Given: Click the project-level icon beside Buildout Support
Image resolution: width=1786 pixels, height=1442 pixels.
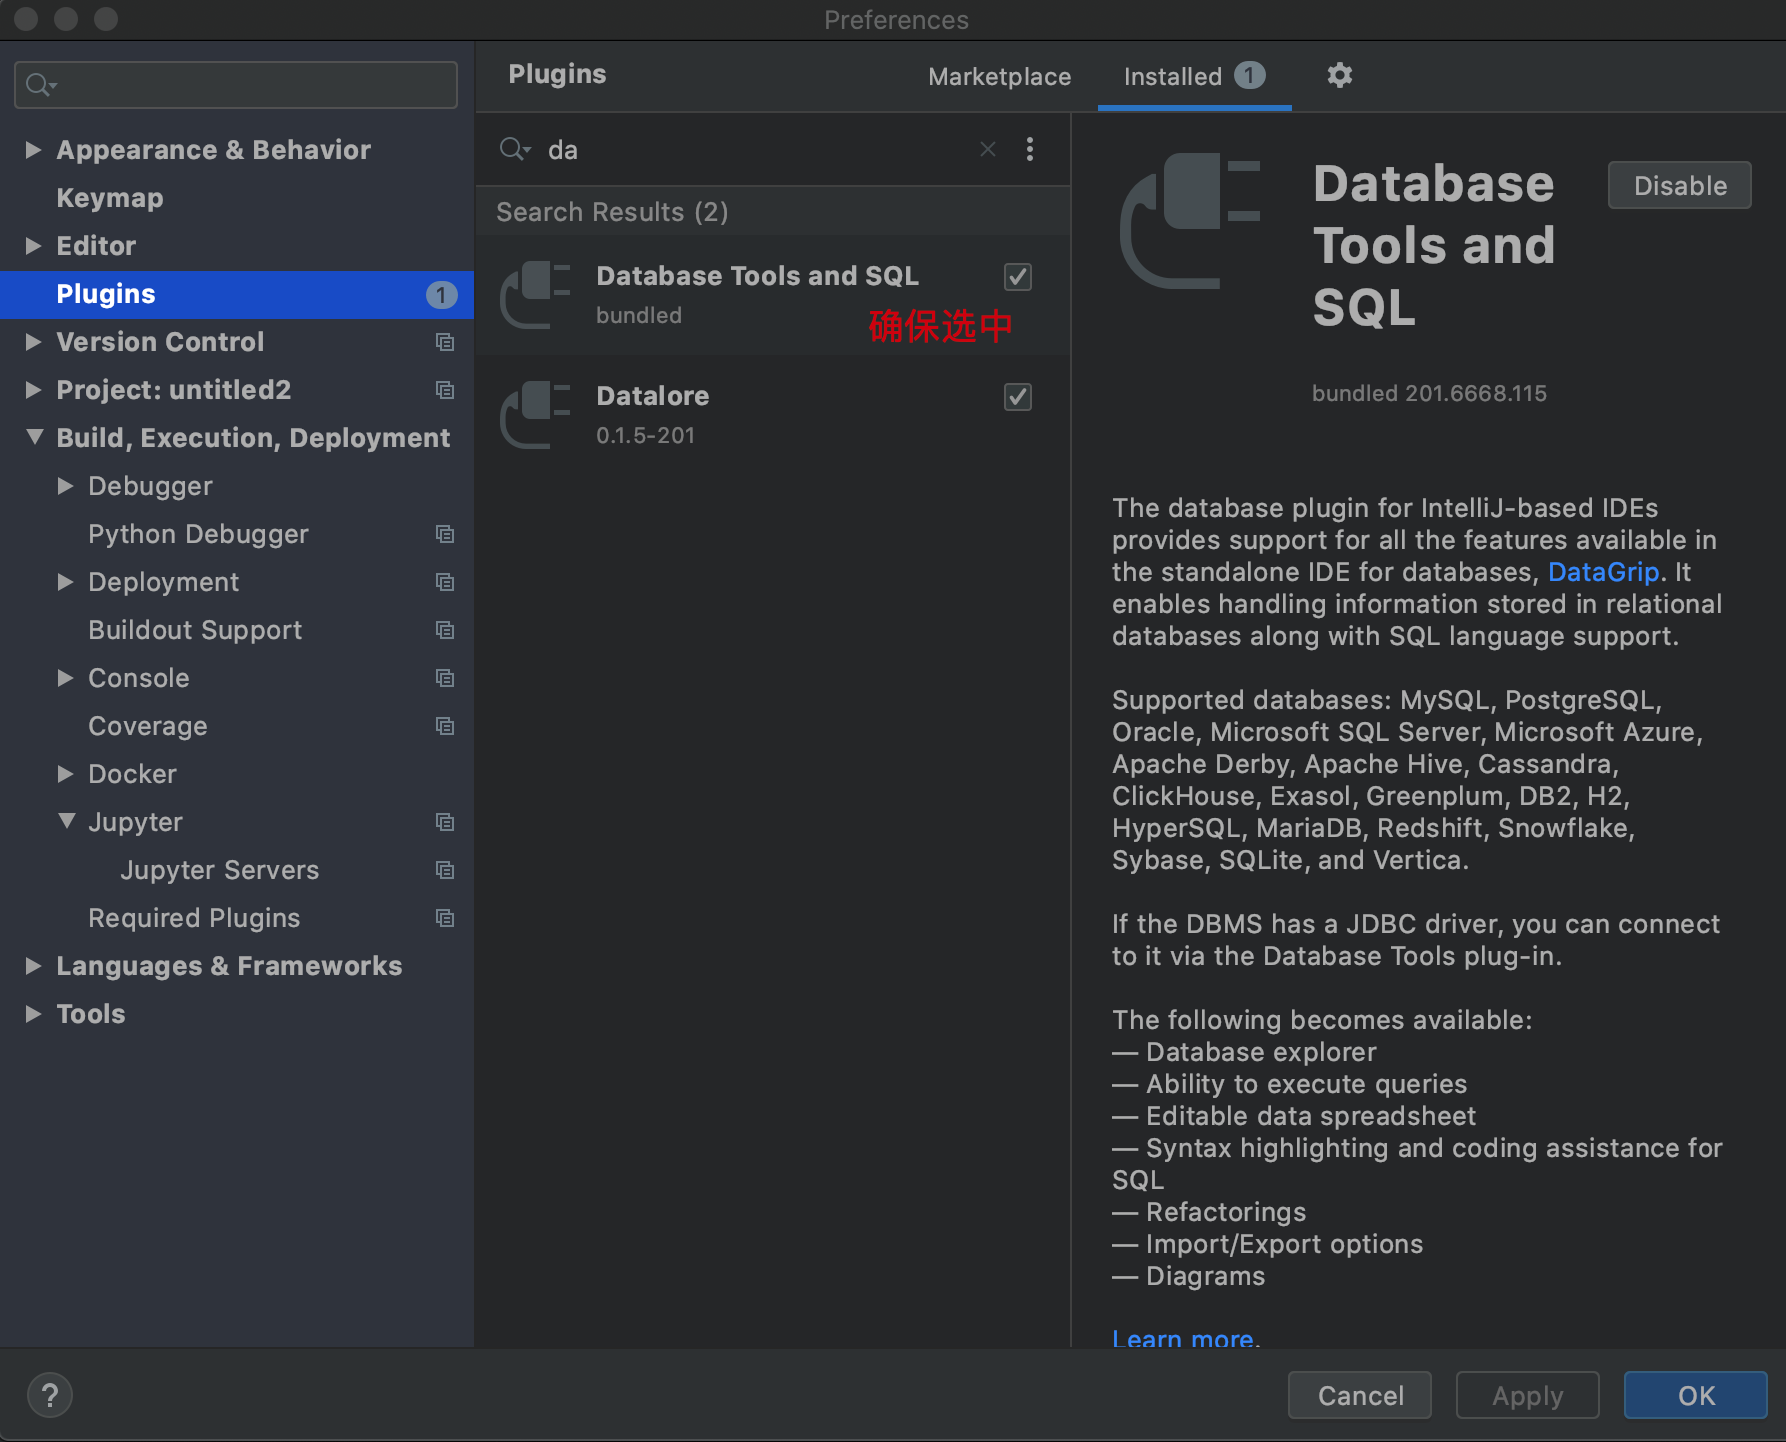Looking at the screenshot, I should point(445,630).
